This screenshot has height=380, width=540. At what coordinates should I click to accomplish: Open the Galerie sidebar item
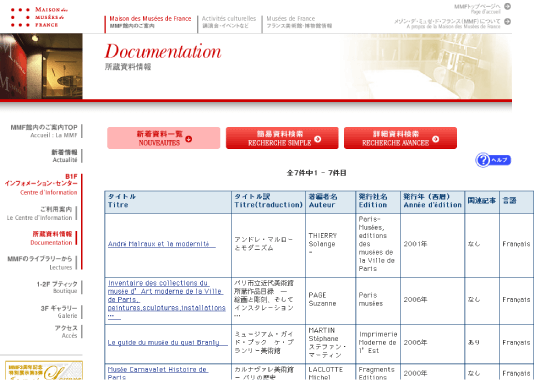59,312
